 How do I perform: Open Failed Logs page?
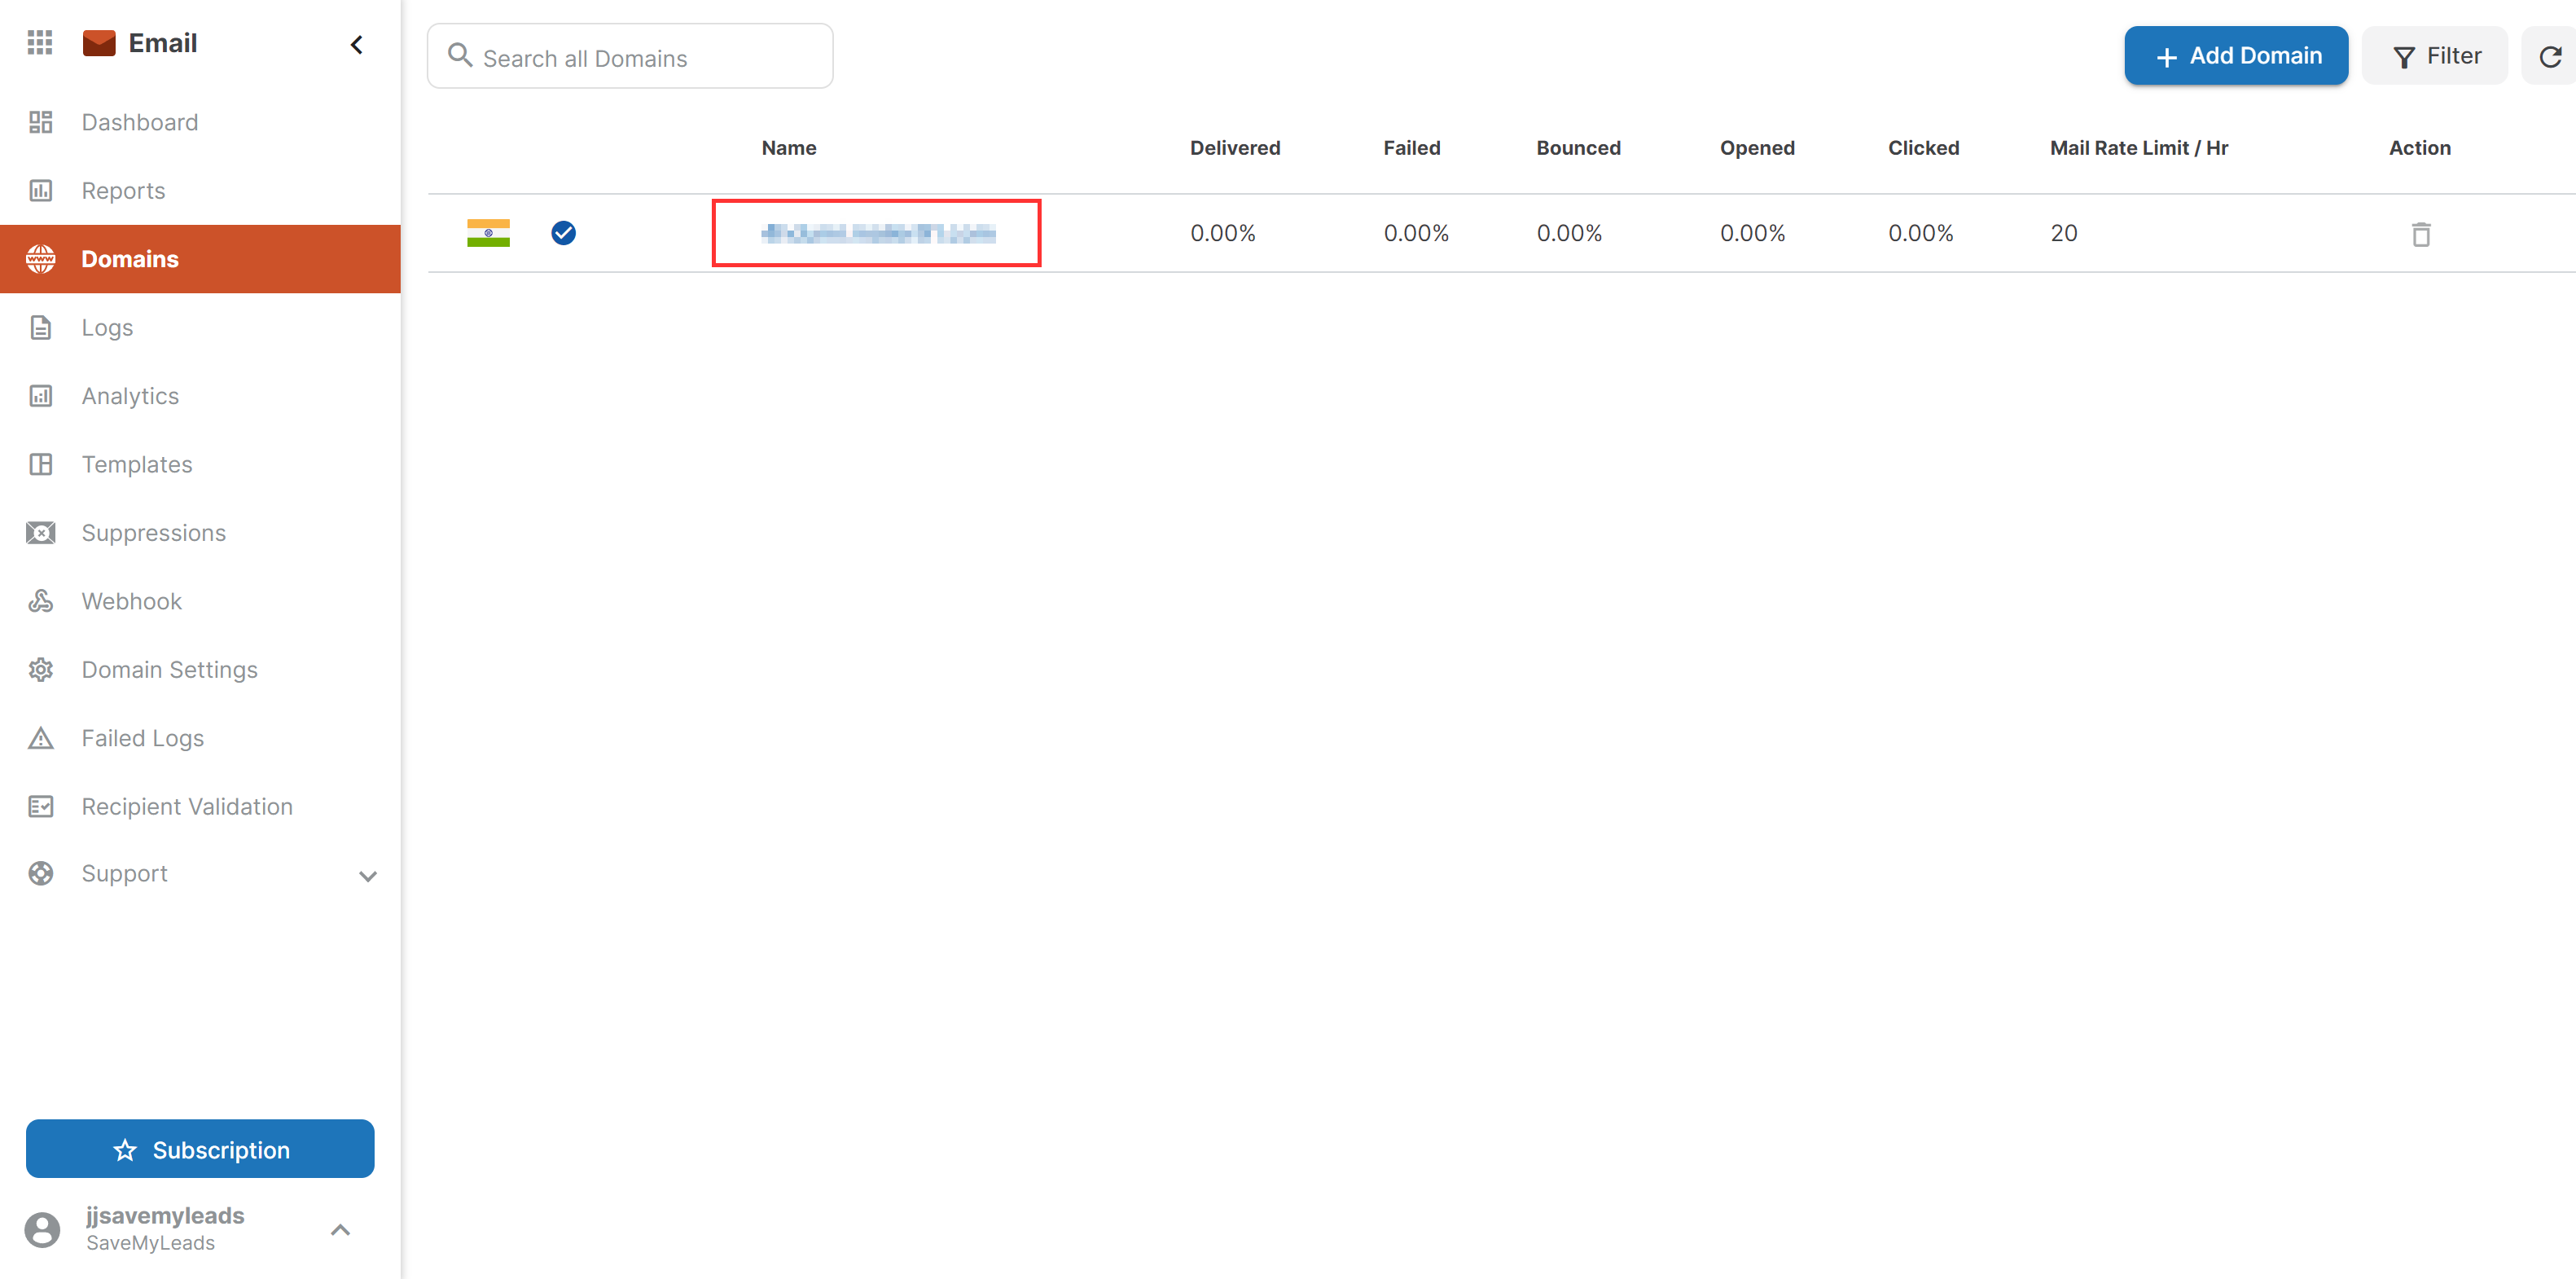point(143,738)
